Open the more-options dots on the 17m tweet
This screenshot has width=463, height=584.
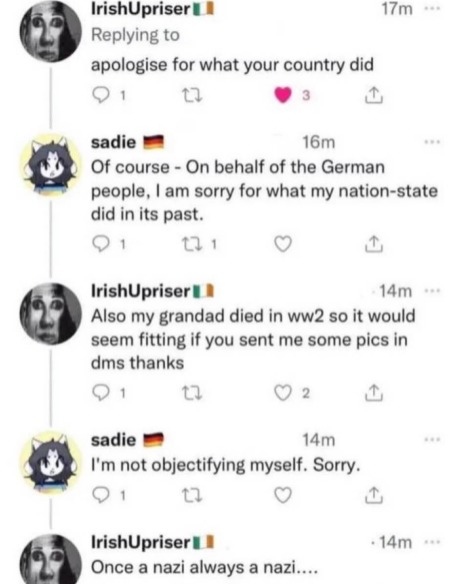432,9
